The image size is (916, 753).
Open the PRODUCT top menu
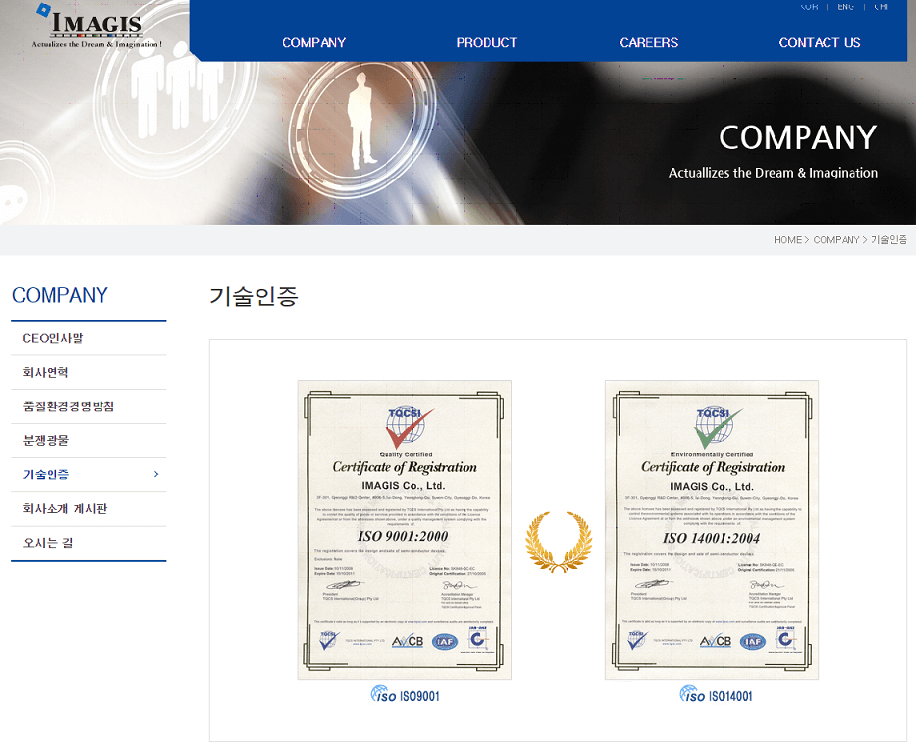pyautogui.click(x=487, y=43)
